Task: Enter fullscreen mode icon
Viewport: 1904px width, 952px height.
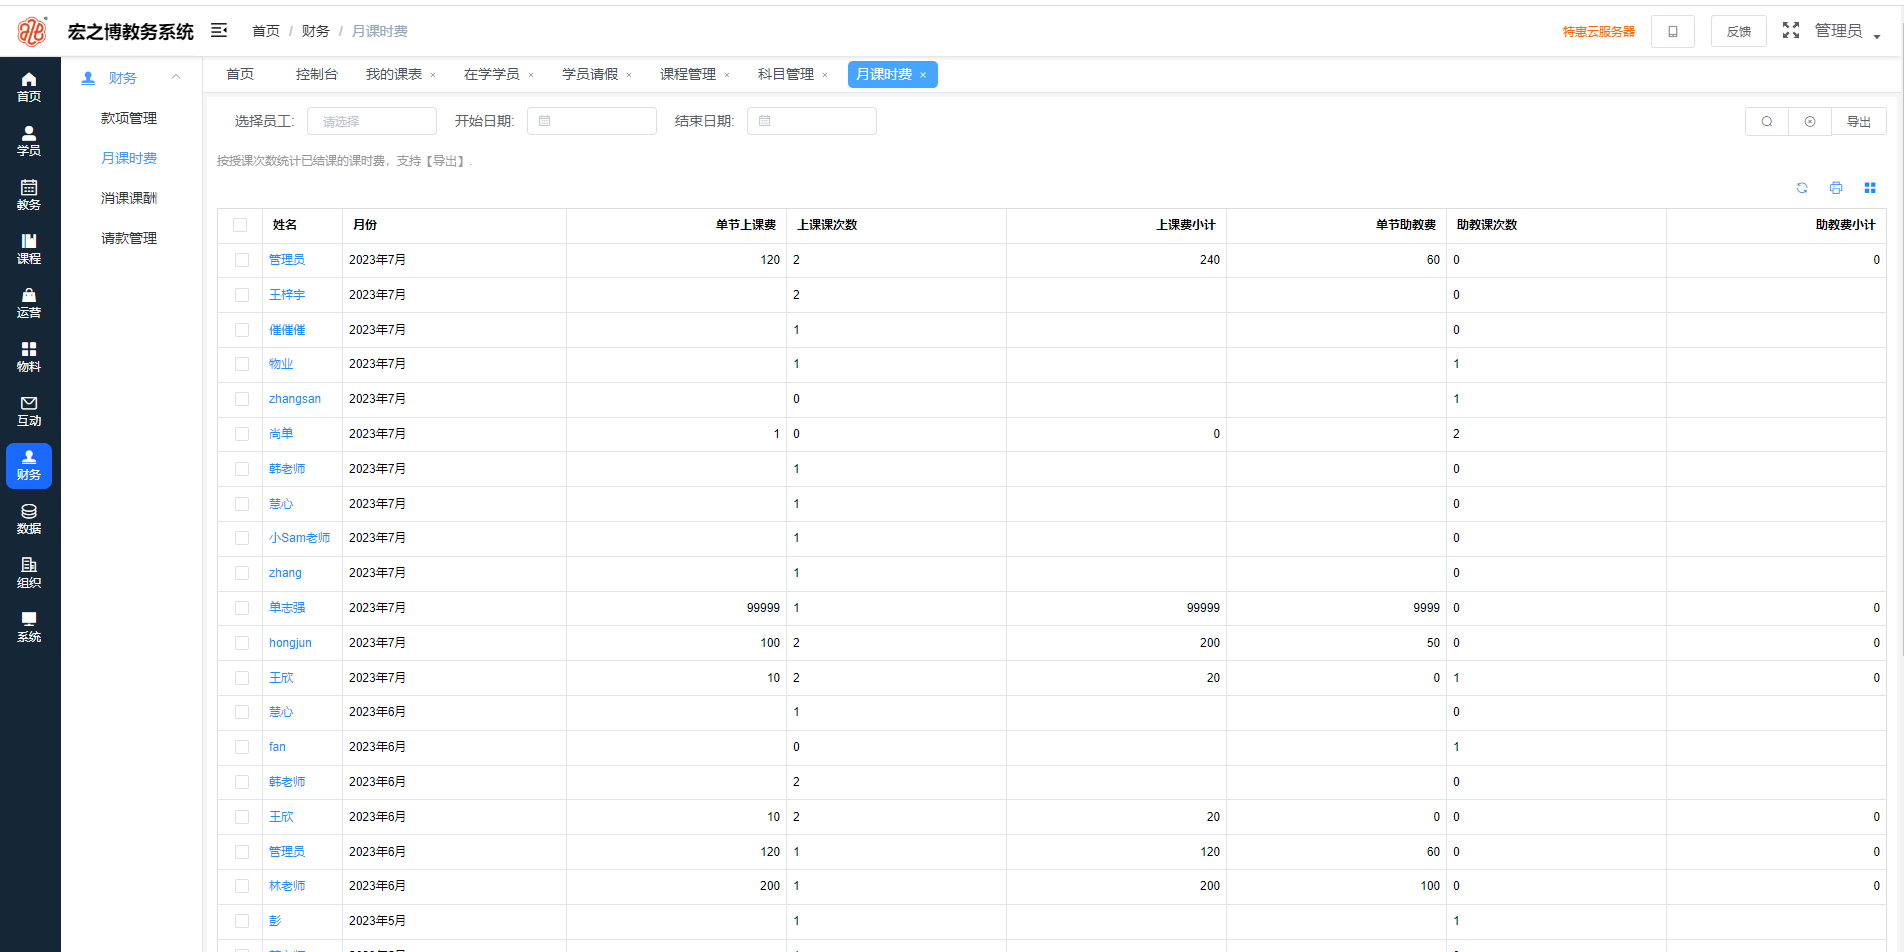Action: pos(1791,31)
